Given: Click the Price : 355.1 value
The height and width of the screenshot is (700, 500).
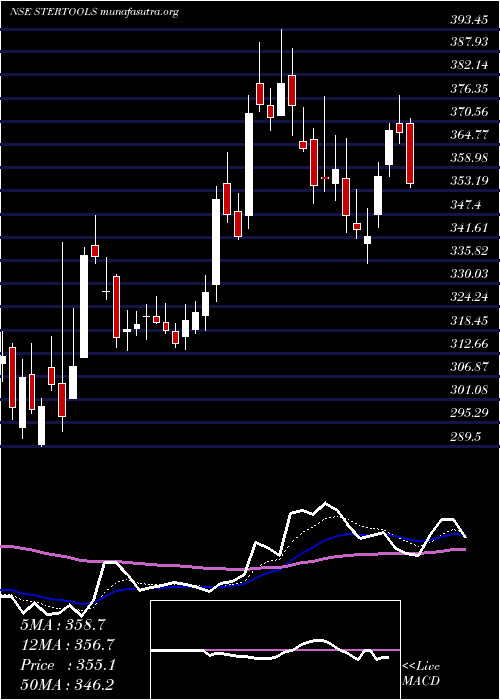Looking at the screenshot, I should [x=67, y=665].
